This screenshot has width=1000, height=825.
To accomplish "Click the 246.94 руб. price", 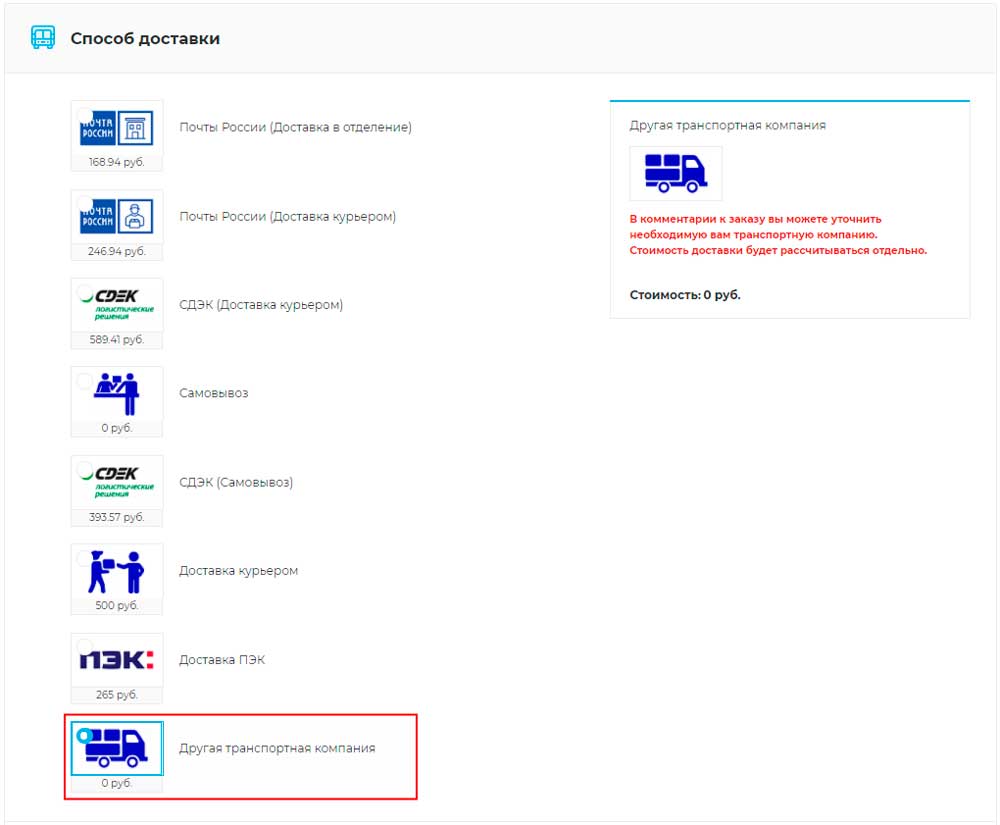I will click(117, 251).
